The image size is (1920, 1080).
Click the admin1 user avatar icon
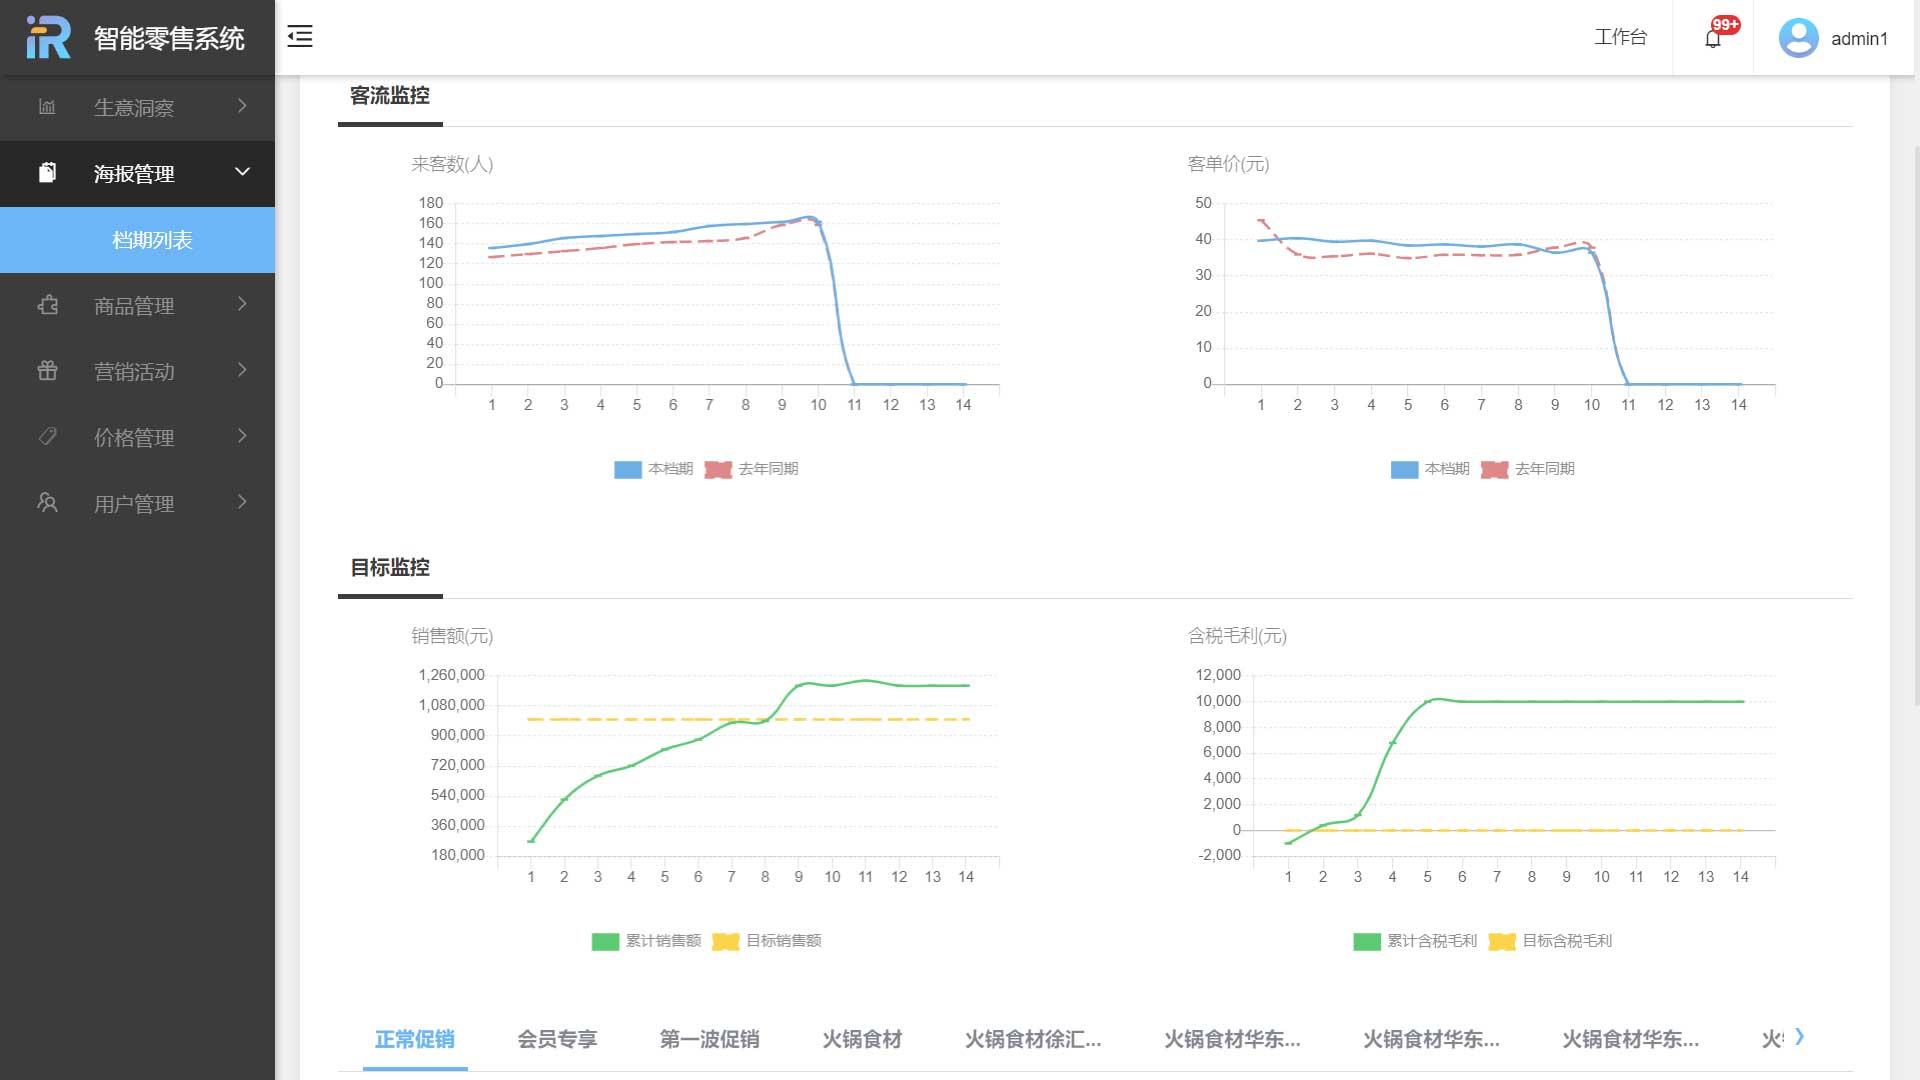coord(1798,38)
